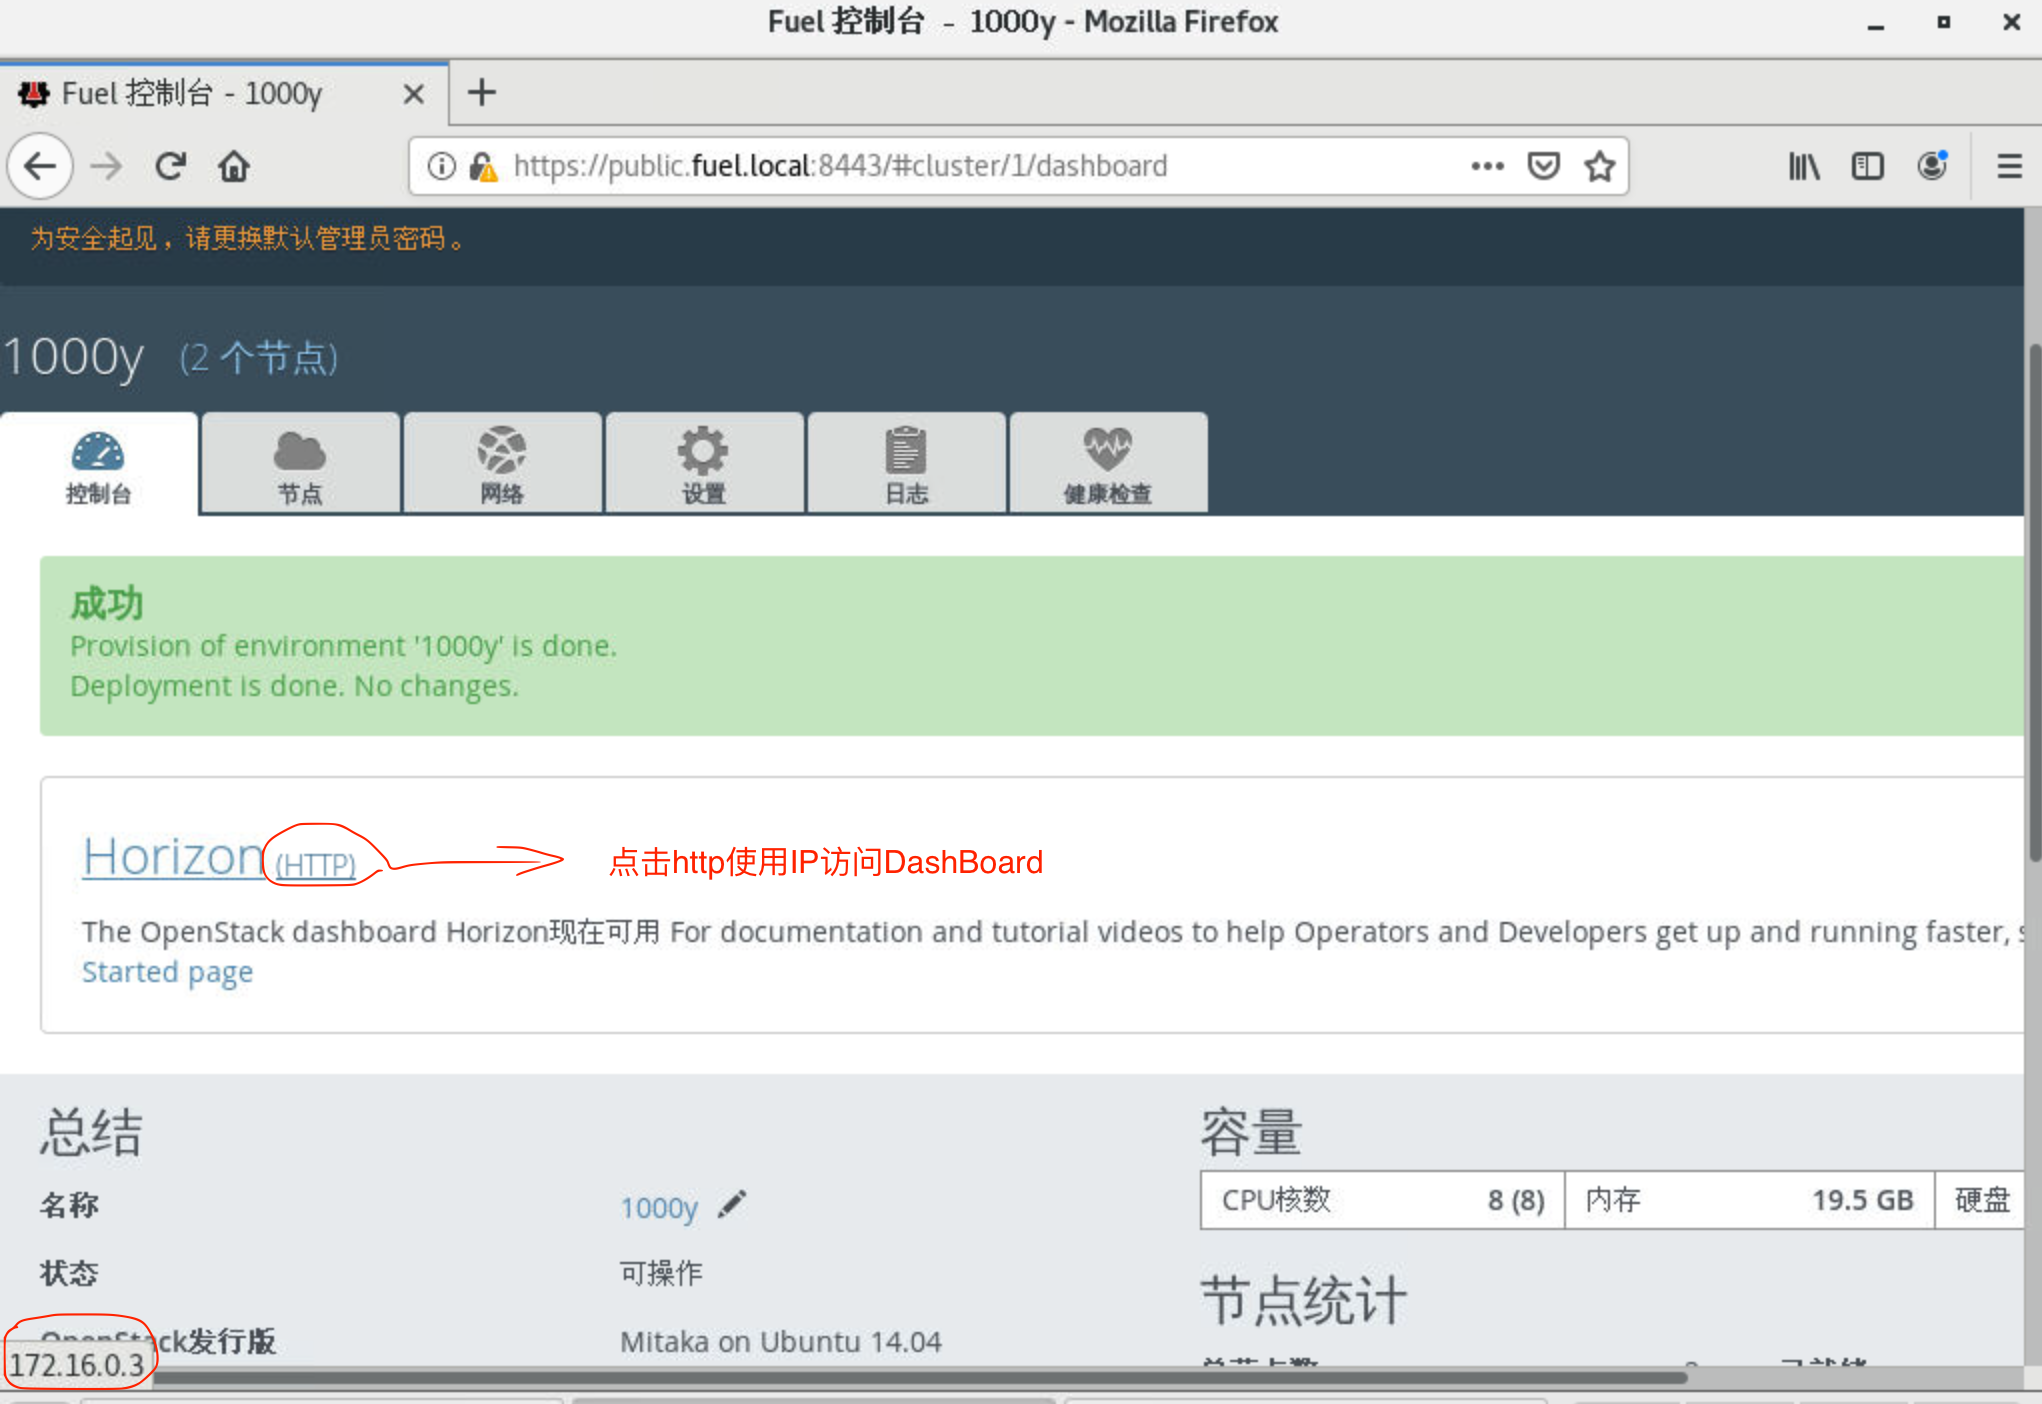2042x1404 pixels.
Task: Open the Started page link
Action: pyautogui.click(x=167, y=972)
